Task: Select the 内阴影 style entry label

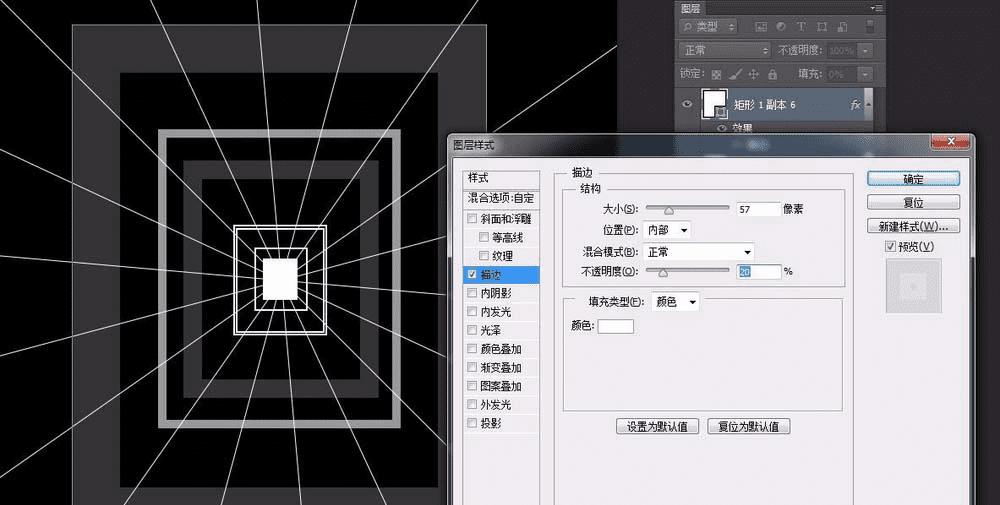Action: [x=496, y=293]
